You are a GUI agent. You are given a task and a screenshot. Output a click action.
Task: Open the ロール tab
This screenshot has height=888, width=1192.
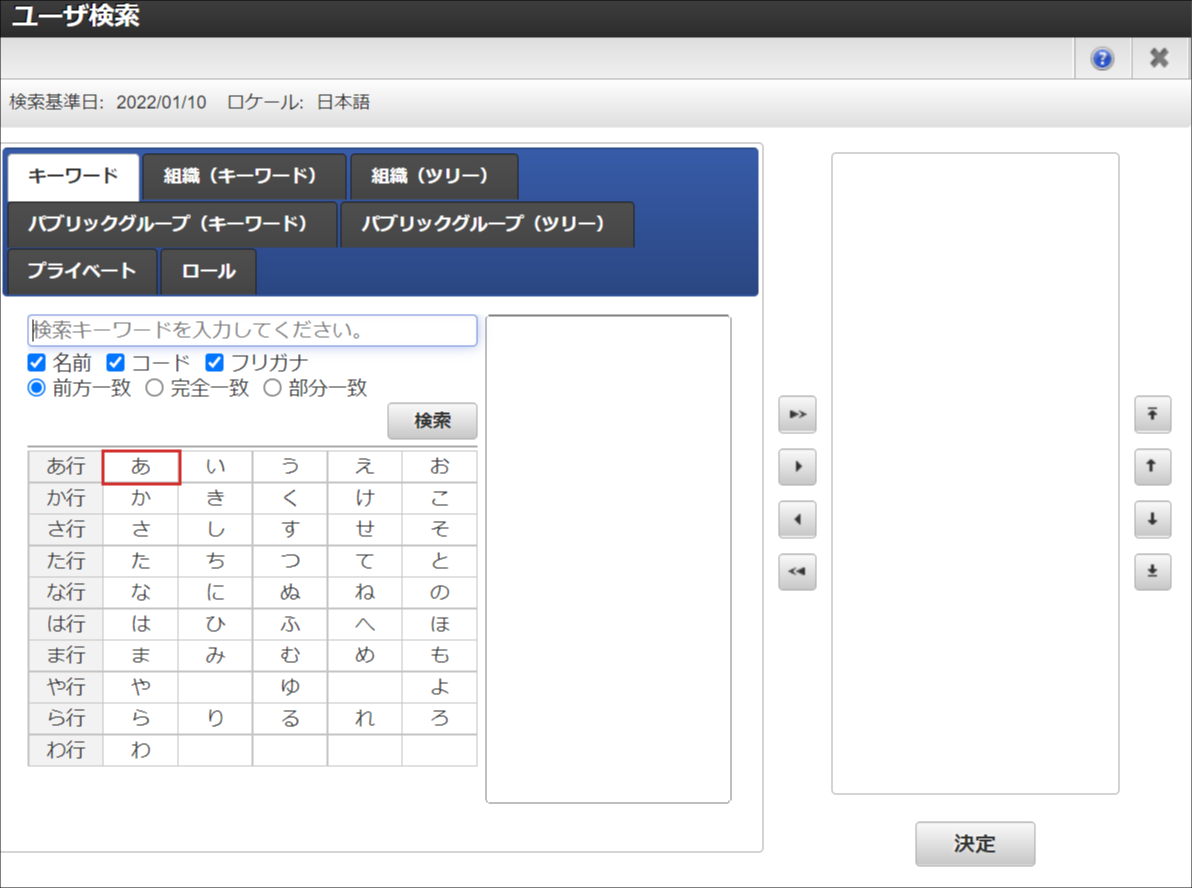208,271
